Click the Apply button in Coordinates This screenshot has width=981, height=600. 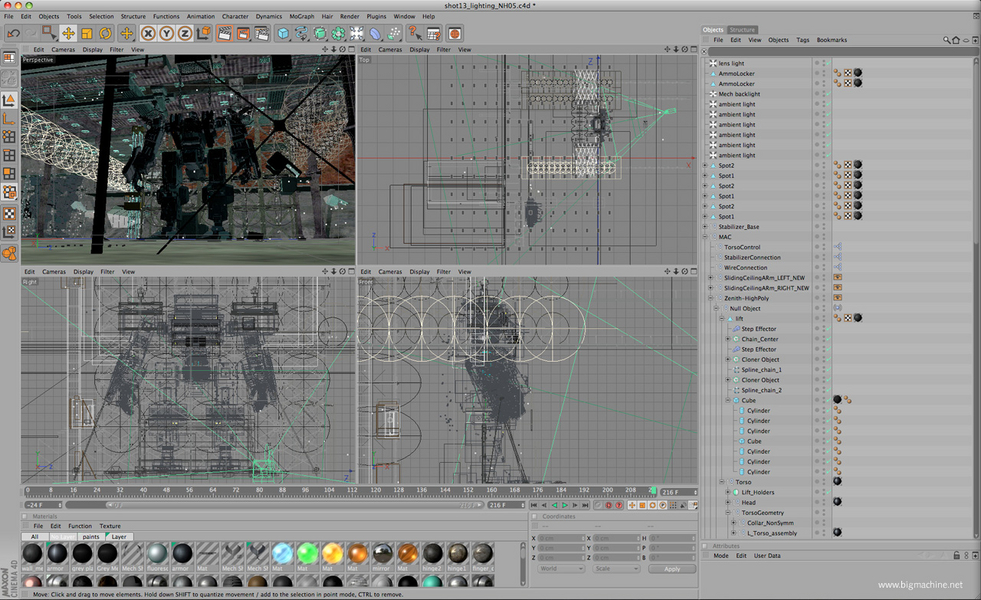[671, 569]
